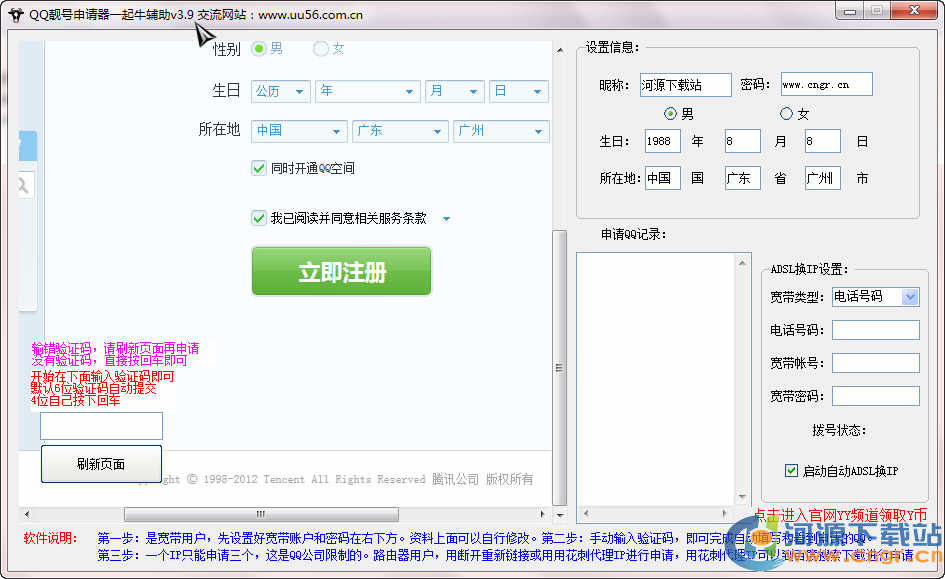Click the bull app icon in title bar

(x=14, y=14)
